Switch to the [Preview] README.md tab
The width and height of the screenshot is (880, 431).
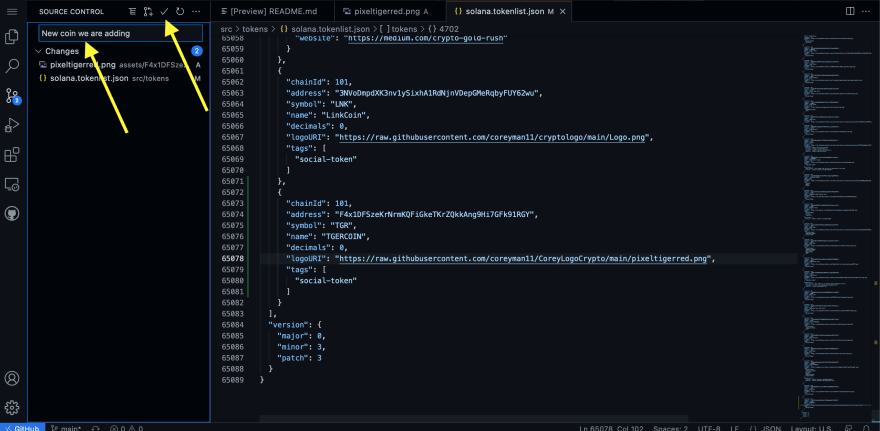click(272, 11)
